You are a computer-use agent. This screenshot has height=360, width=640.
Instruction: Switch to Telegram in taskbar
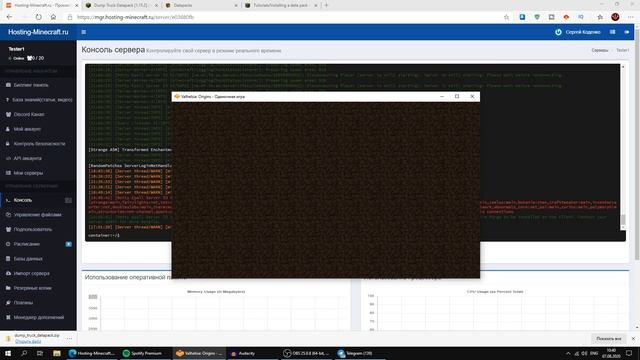(359, 353)
